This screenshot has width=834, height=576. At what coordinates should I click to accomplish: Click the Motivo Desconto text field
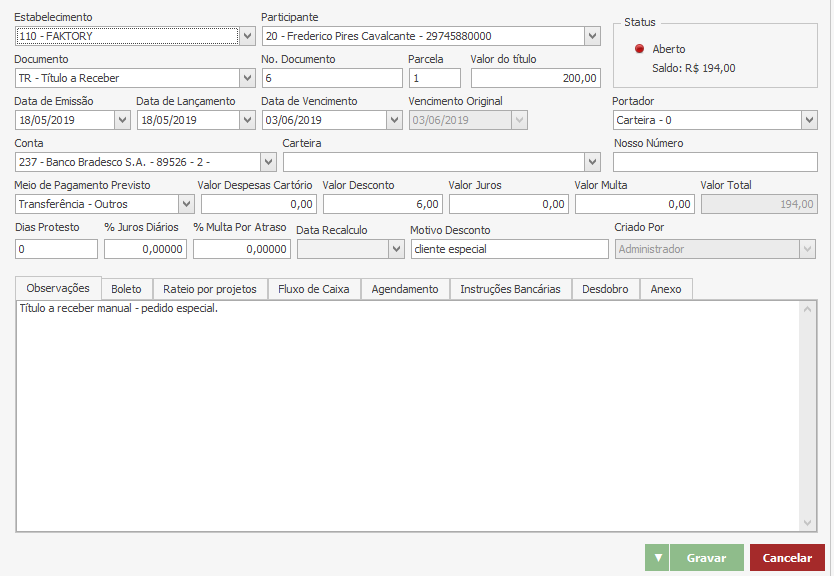tap(509, 249)
